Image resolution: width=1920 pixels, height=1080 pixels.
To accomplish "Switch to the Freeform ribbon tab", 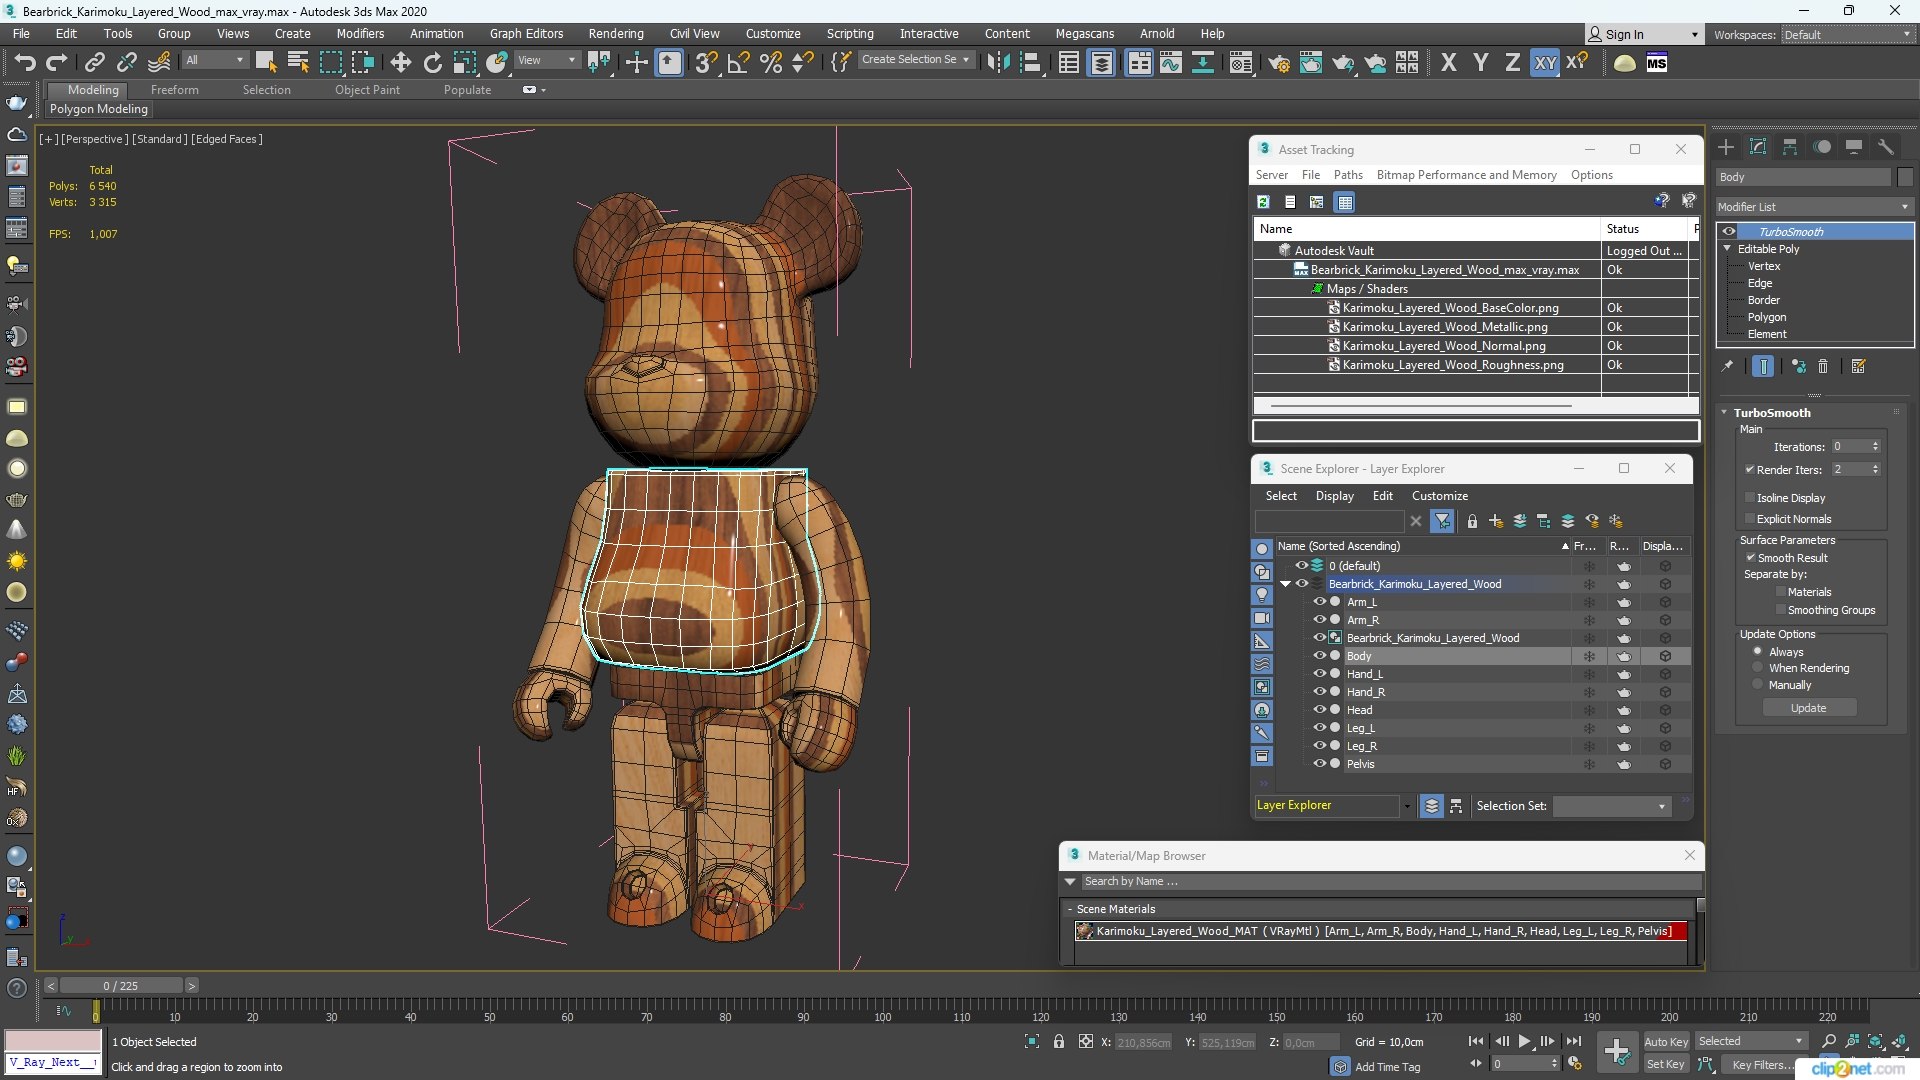I will [175, 90].
